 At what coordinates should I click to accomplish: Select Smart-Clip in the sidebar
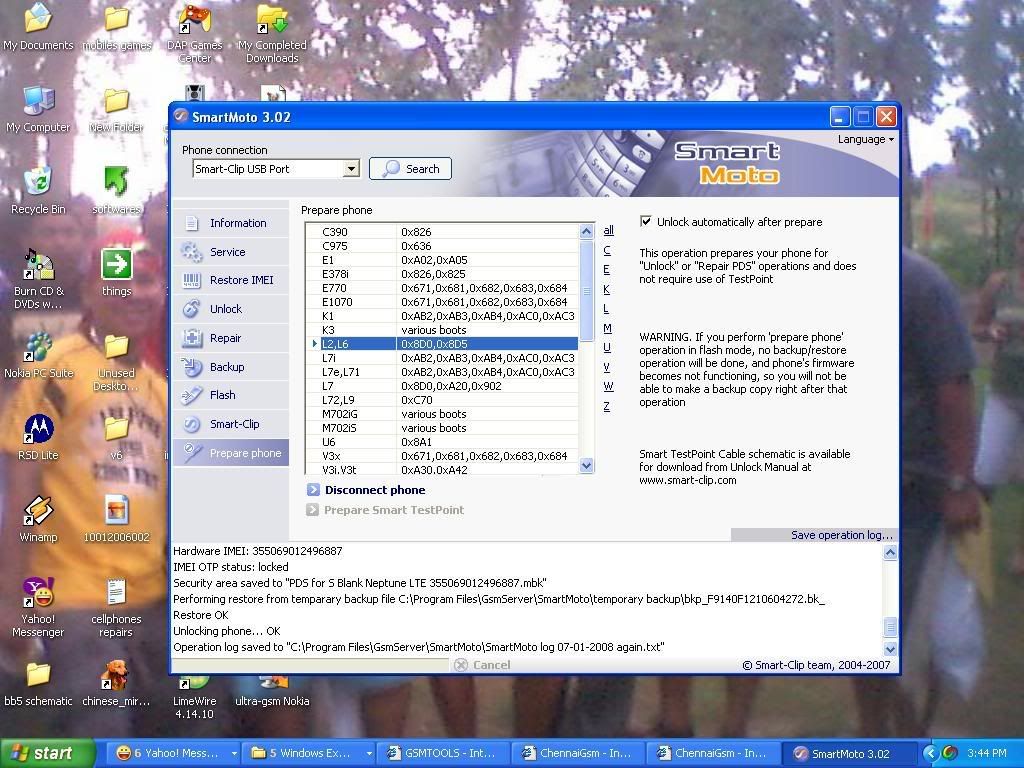[x=231, y=424]
